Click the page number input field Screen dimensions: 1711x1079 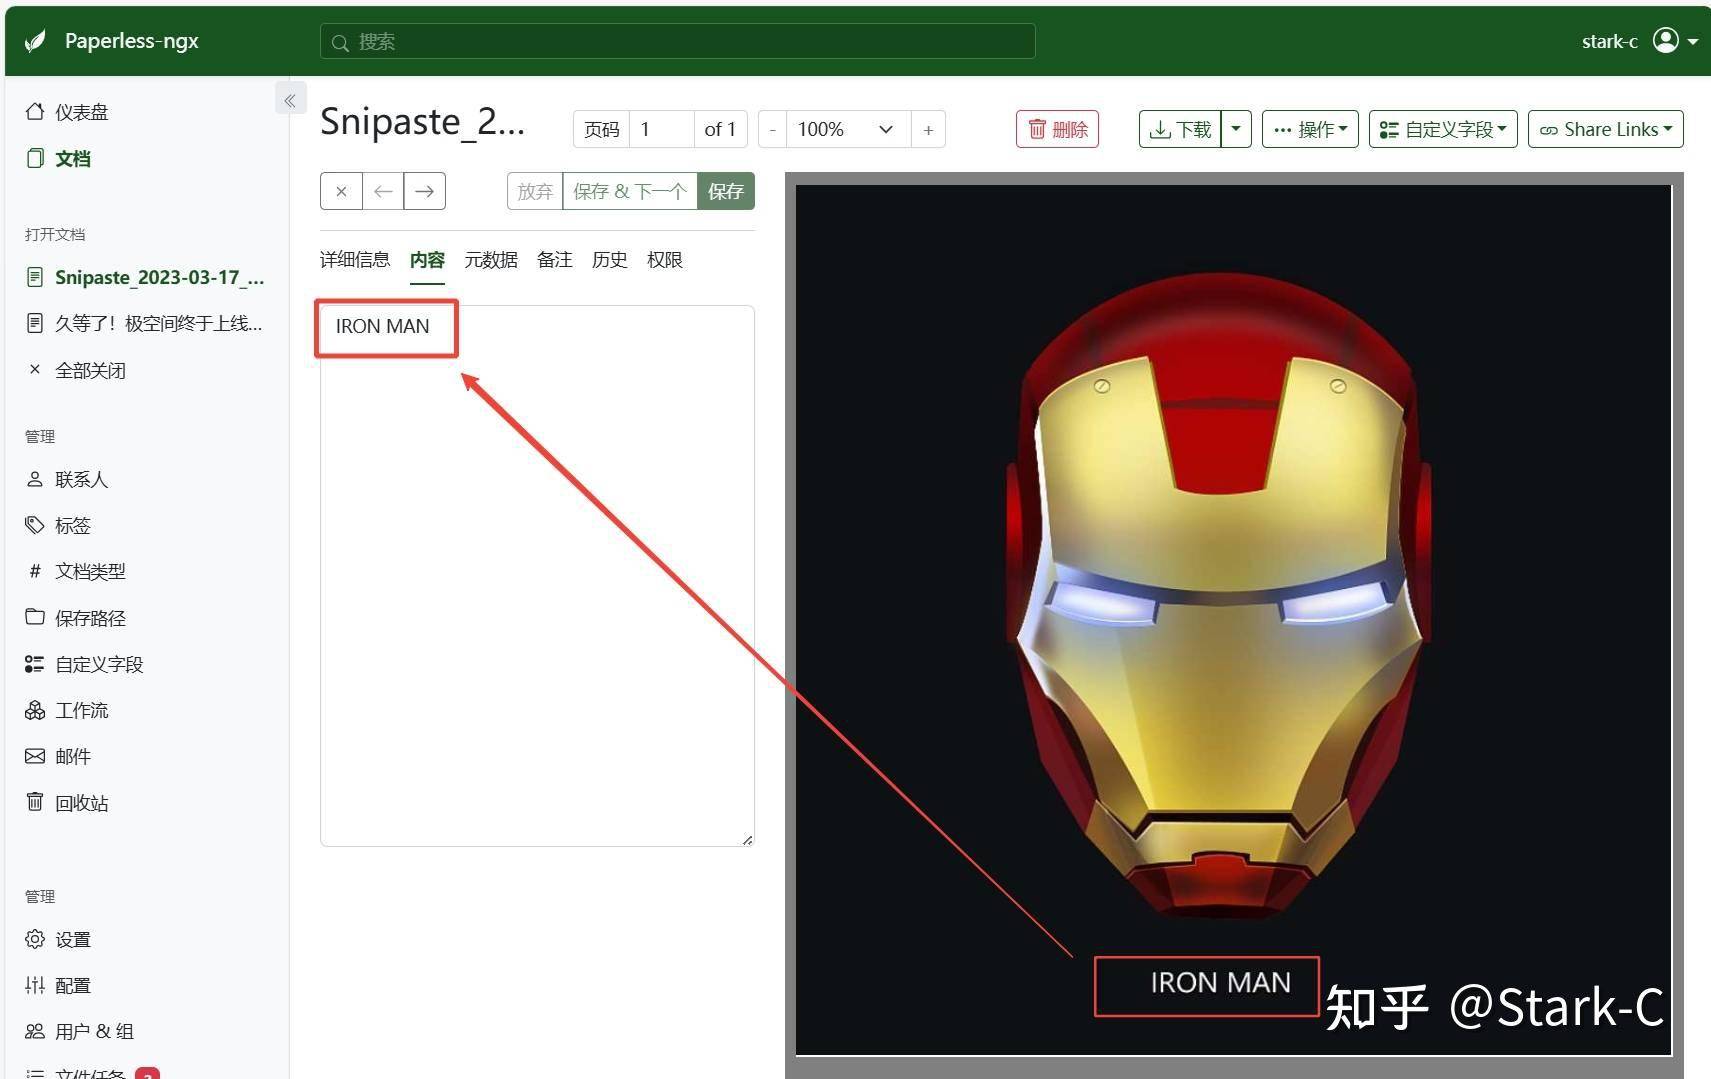coord(662,129)
